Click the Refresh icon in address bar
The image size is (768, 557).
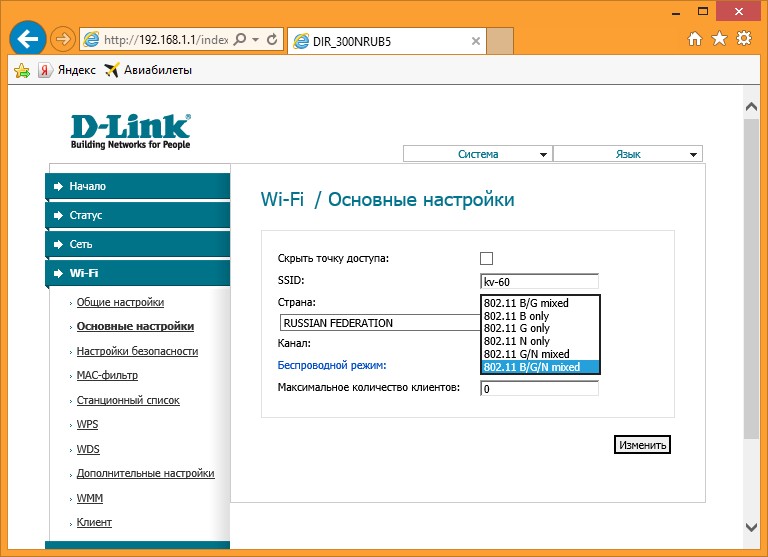[x=272, y=40]
